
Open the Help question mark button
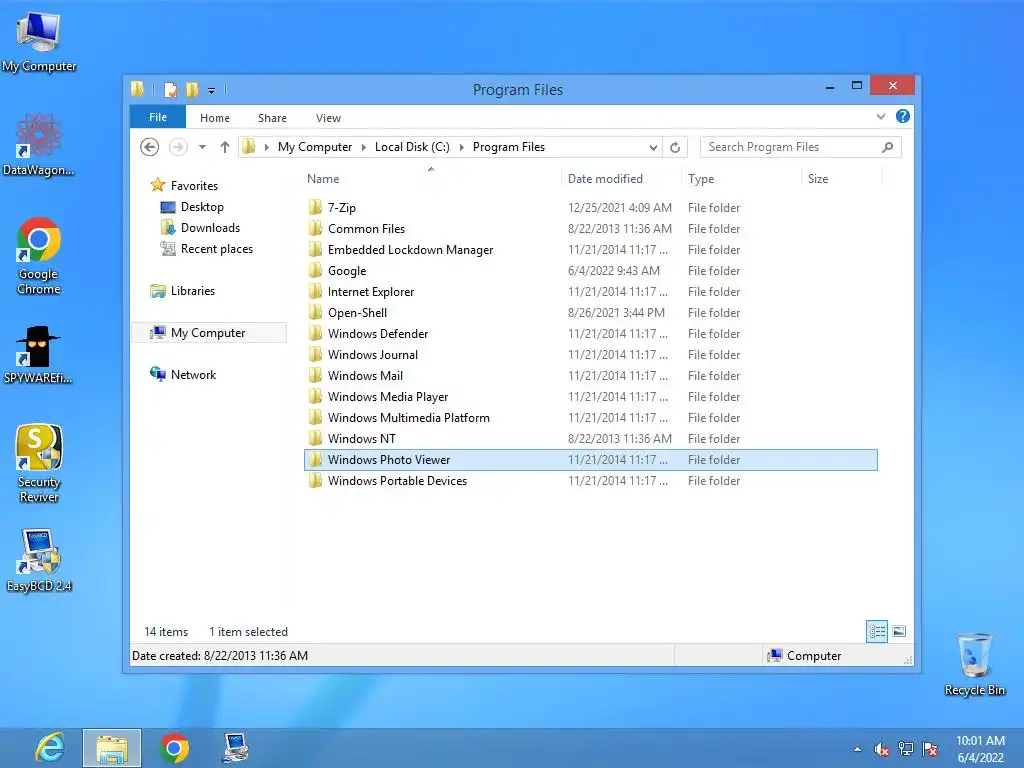[903, 116]
